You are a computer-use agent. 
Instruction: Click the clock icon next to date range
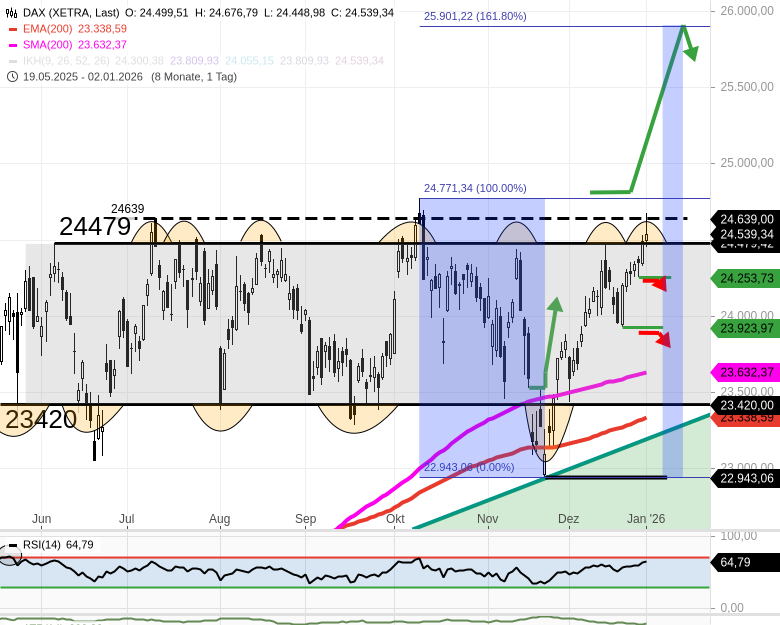[13, 77]
